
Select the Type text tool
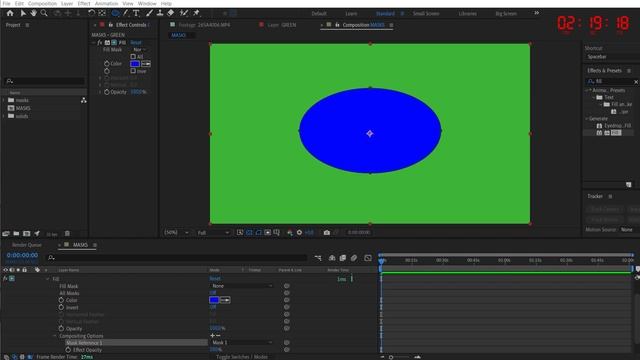tap(136, 13)
